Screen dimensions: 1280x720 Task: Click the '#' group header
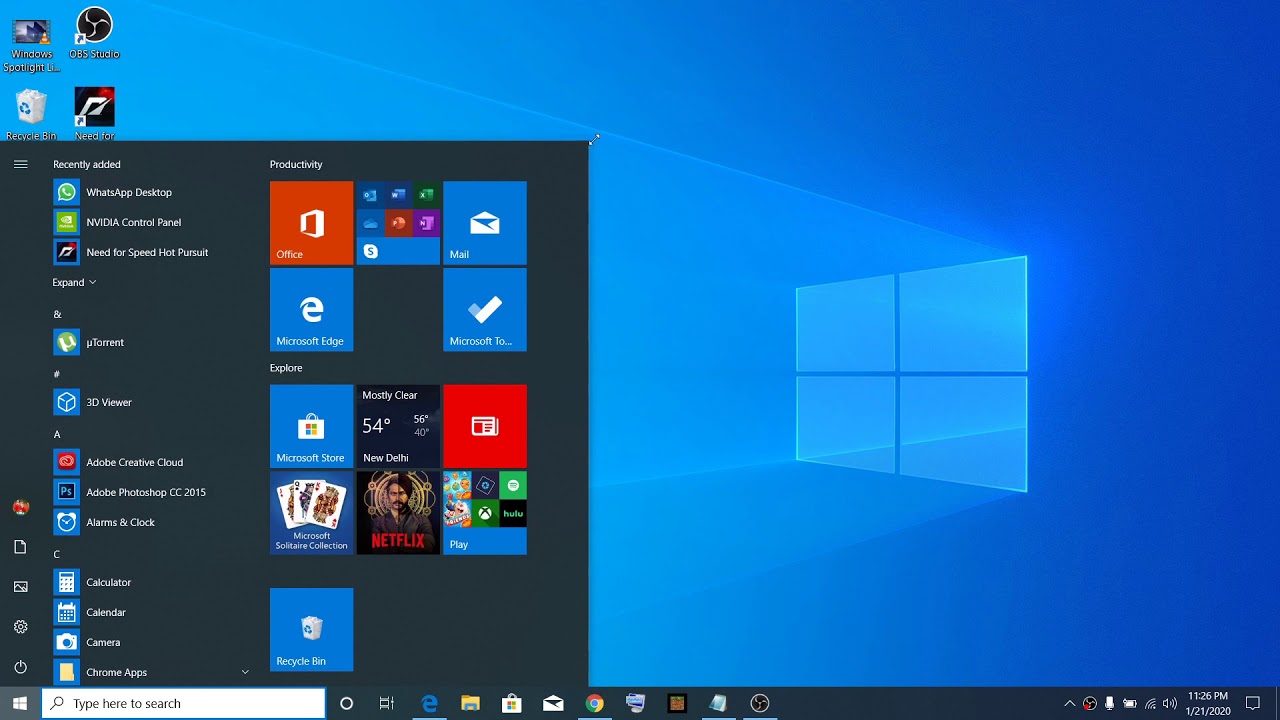(57, 374)
